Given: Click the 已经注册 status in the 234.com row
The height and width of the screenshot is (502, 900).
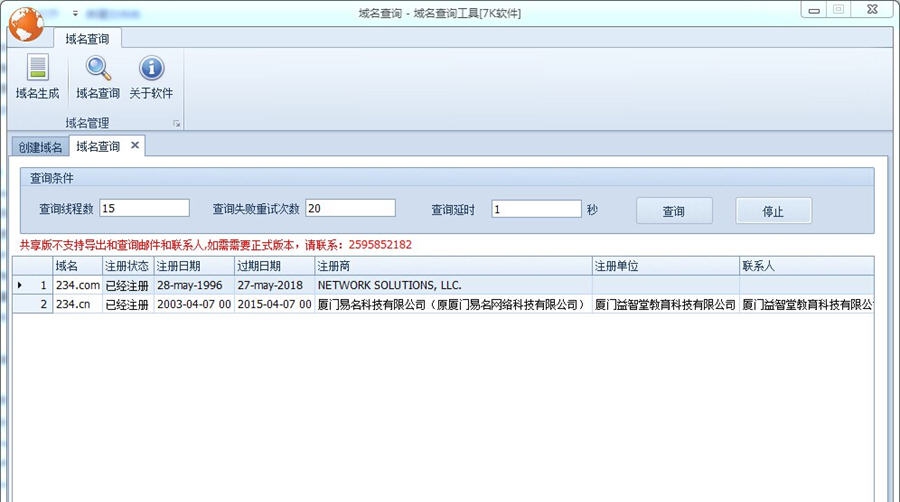Looking at the screenshot, I should point(128,285).
